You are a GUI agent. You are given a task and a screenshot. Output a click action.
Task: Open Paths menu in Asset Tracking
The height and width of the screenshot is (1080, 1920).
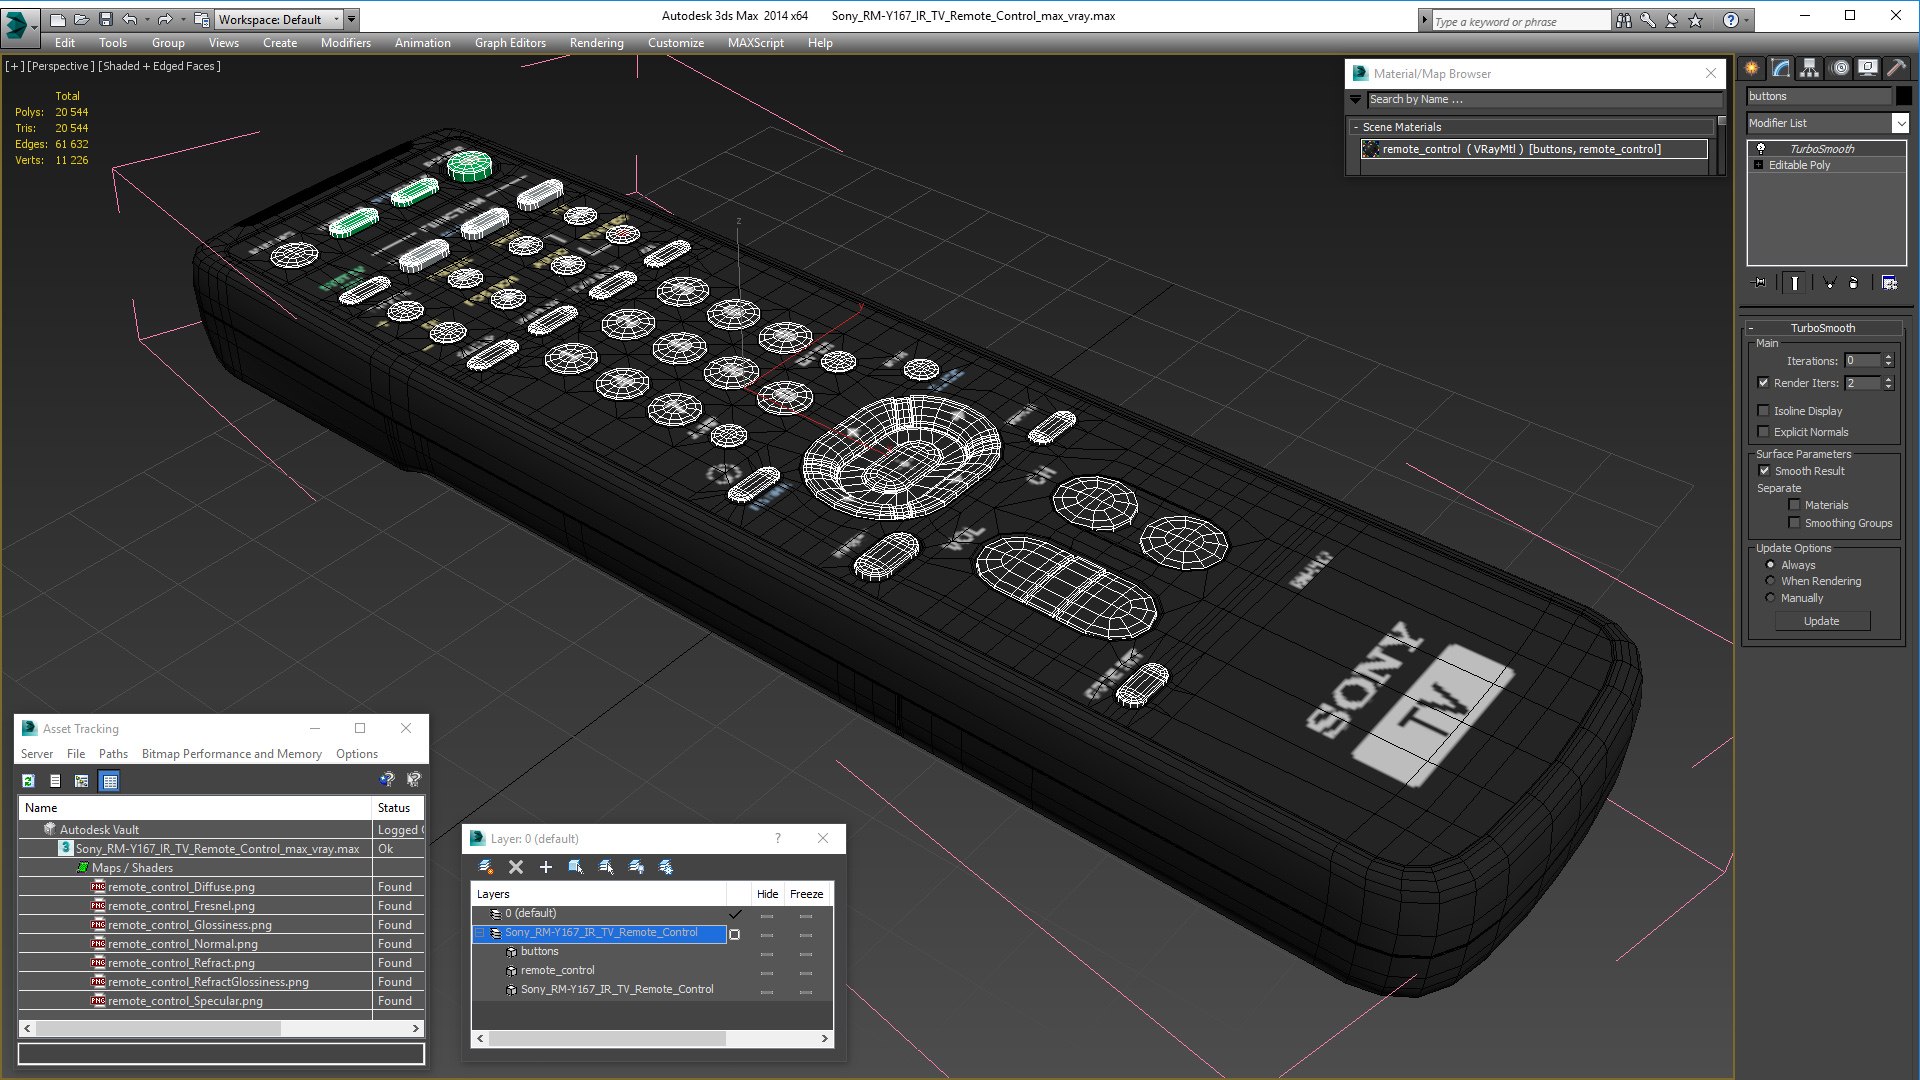point(113,754)
